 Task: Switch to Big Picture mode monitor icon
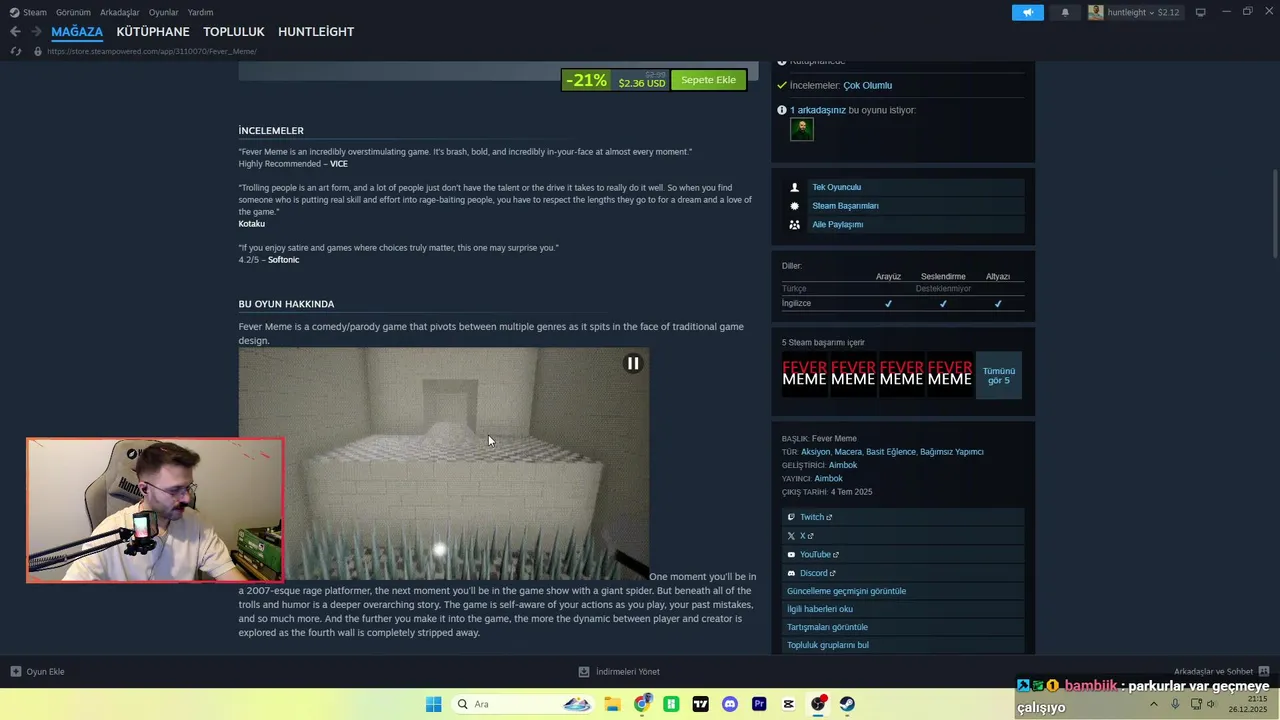coord(1201,12)
